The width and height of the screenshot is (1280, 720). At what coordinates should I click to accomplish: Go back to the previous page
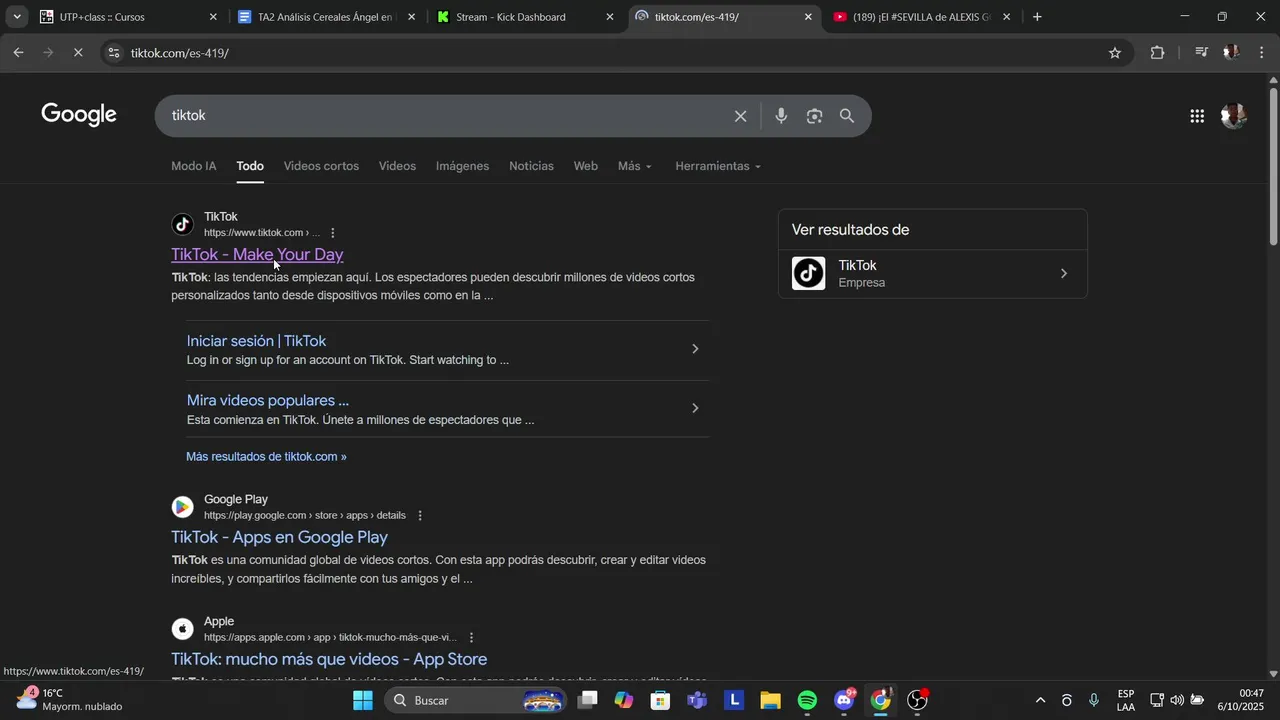(x=18, y=53)
